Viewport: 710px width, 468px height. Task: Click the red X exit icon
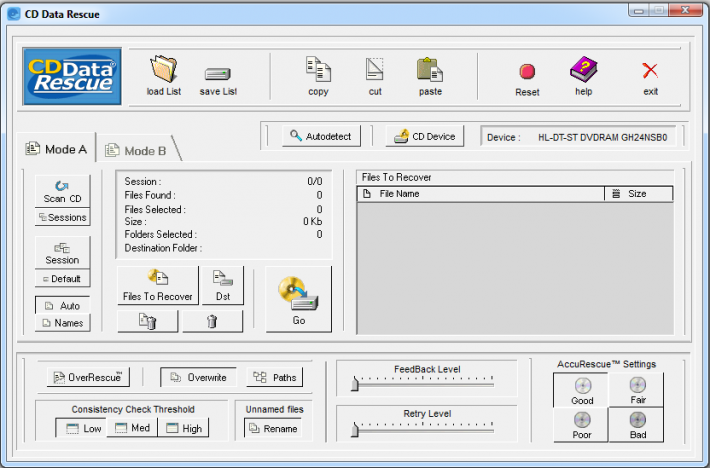click(x=650, y=71)
